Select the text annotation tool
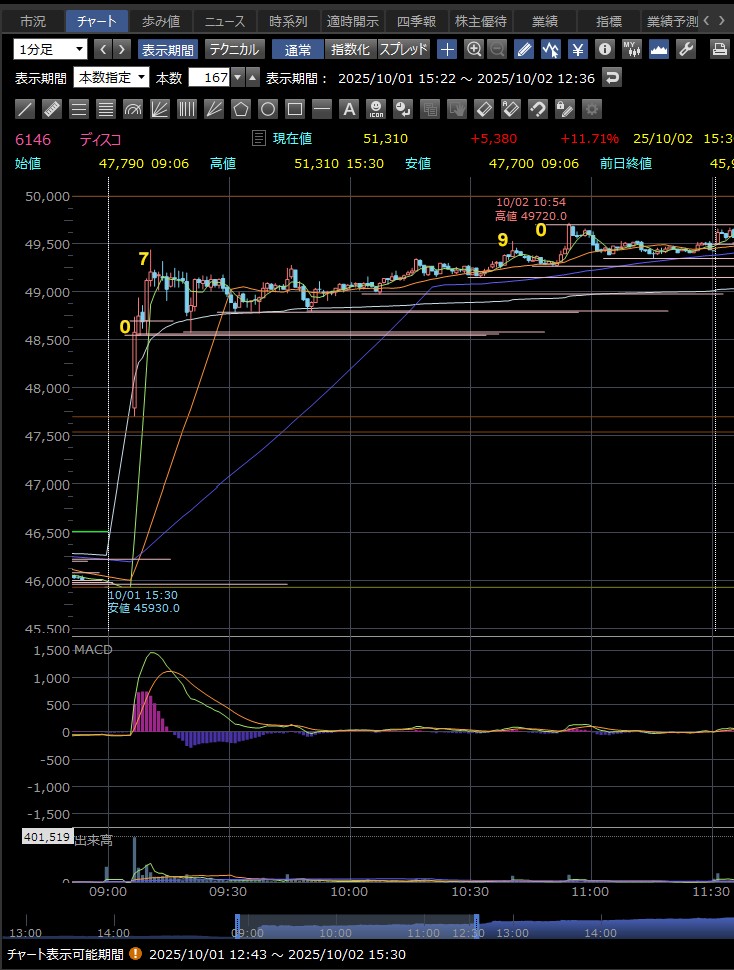734x970 pixels. [349, 109]
